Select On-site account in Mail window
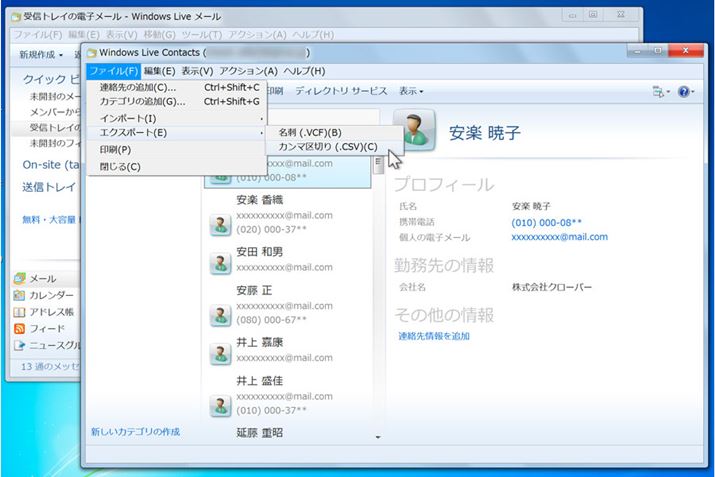Image resolution: width=715 pixels, height=477 pixels. point(51,165)
